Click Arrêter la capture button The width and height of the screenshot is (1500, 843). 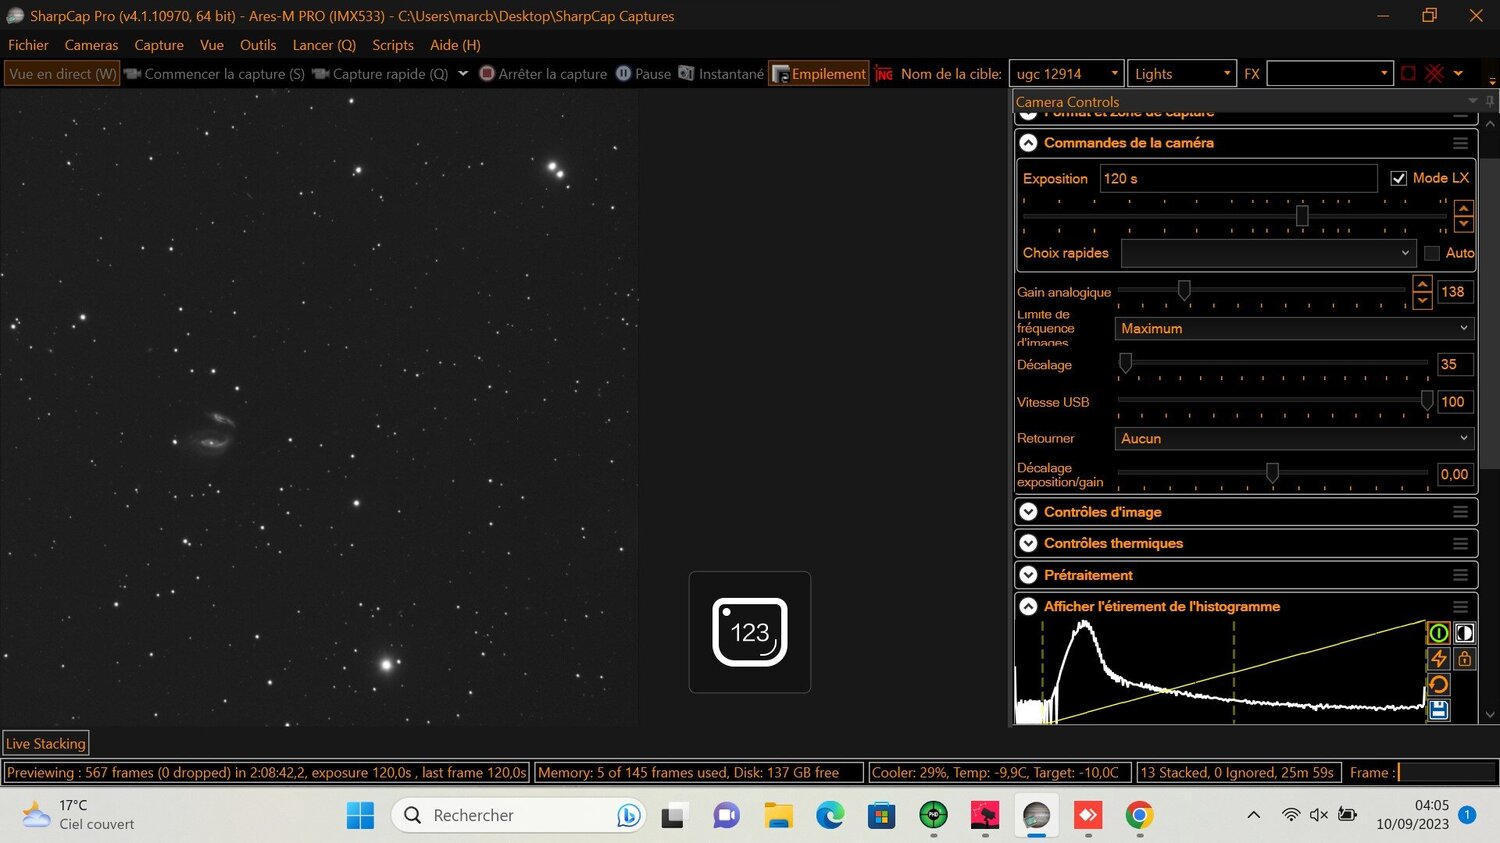click(x=543, y=74)
